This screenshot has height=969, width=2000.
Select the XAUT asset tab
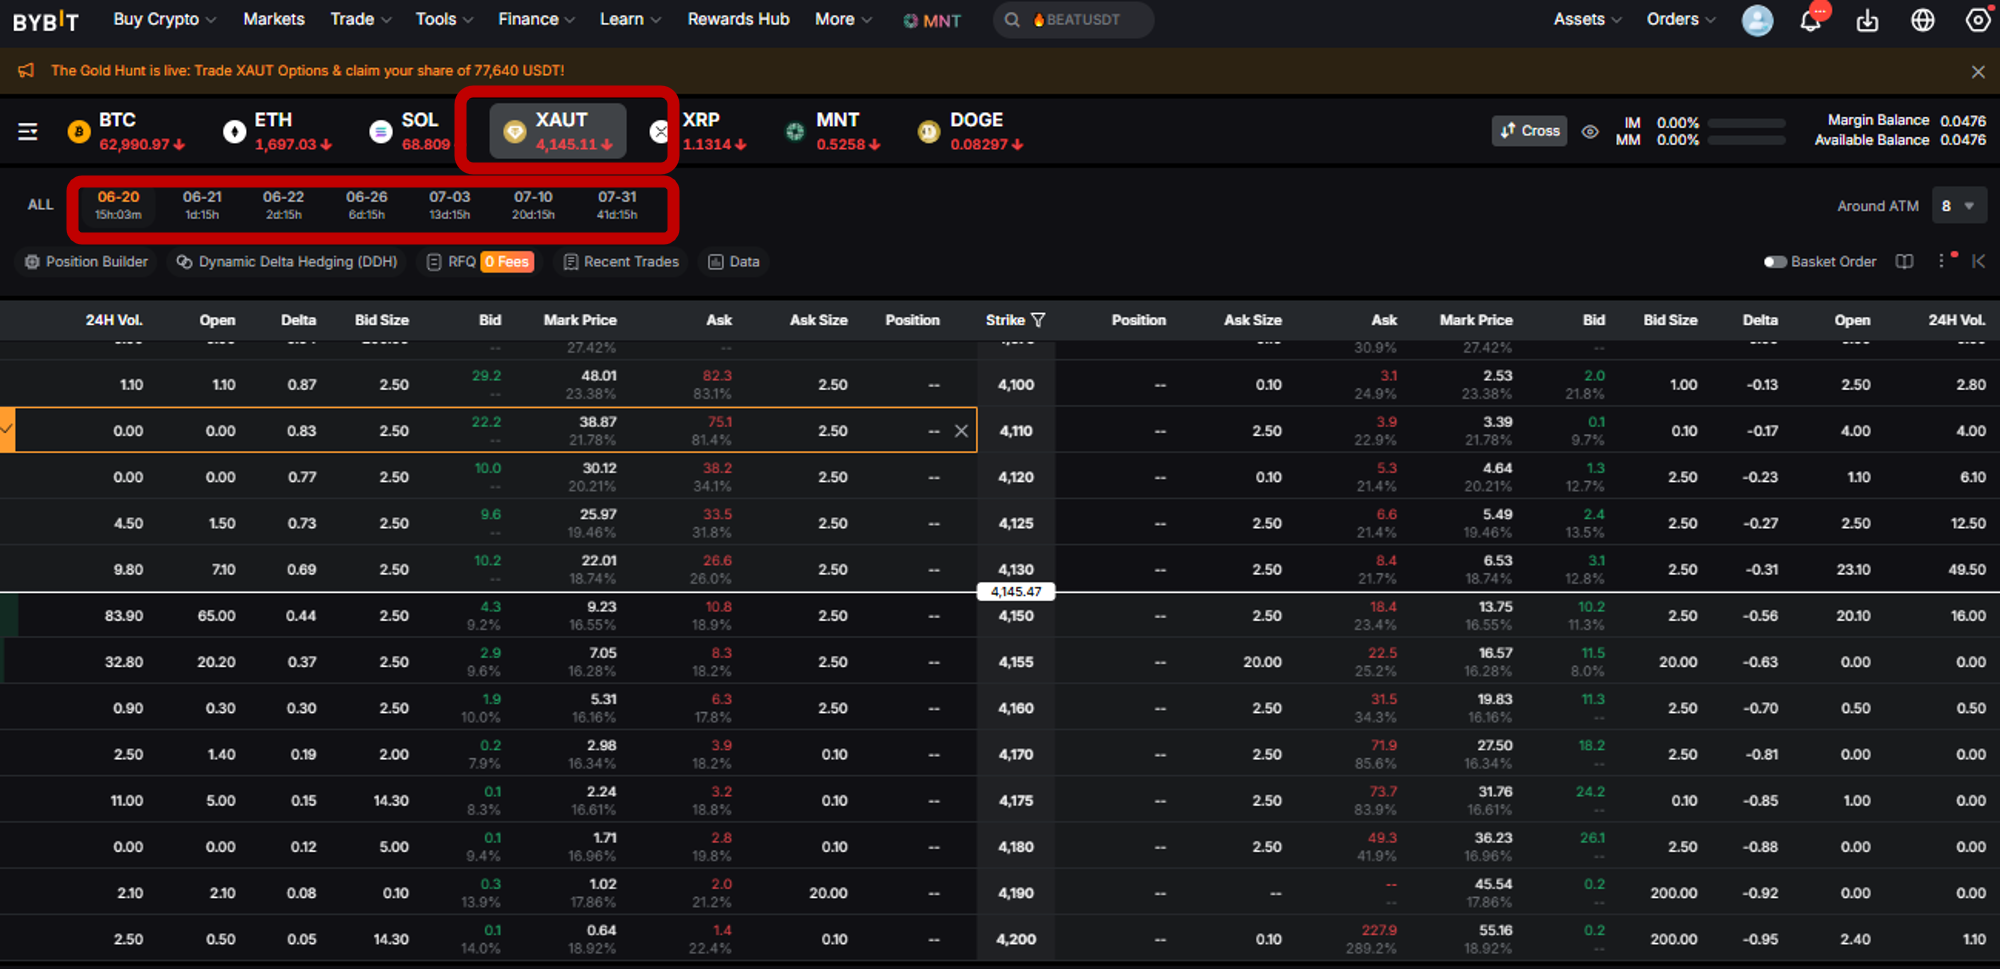click(x=558, y=131)
